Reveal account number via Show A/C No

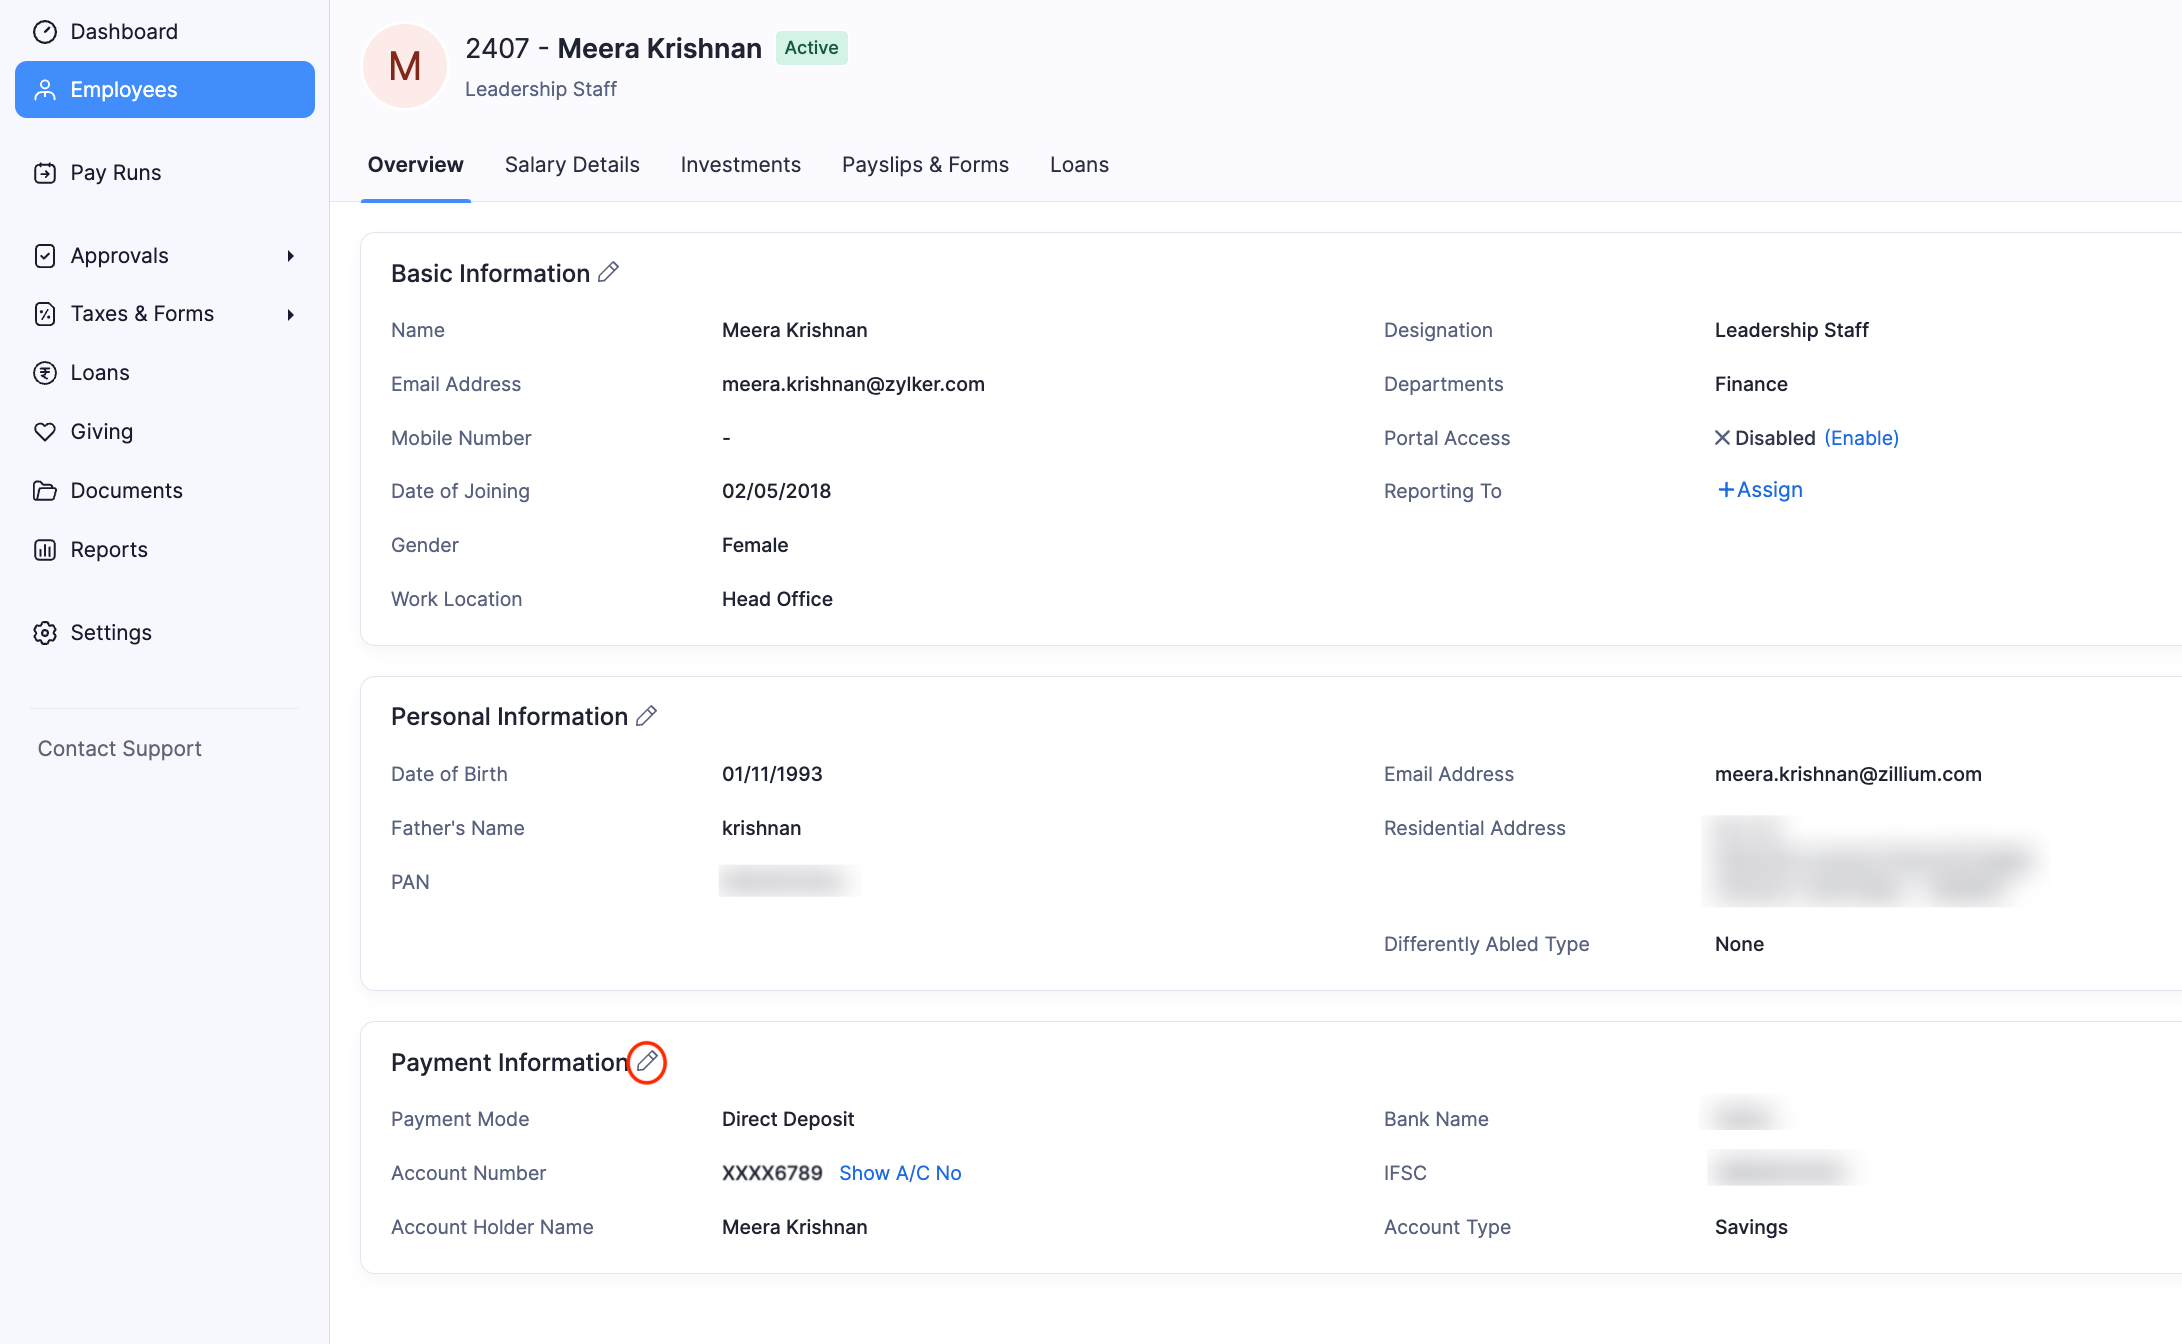[x=899, y=1172]
